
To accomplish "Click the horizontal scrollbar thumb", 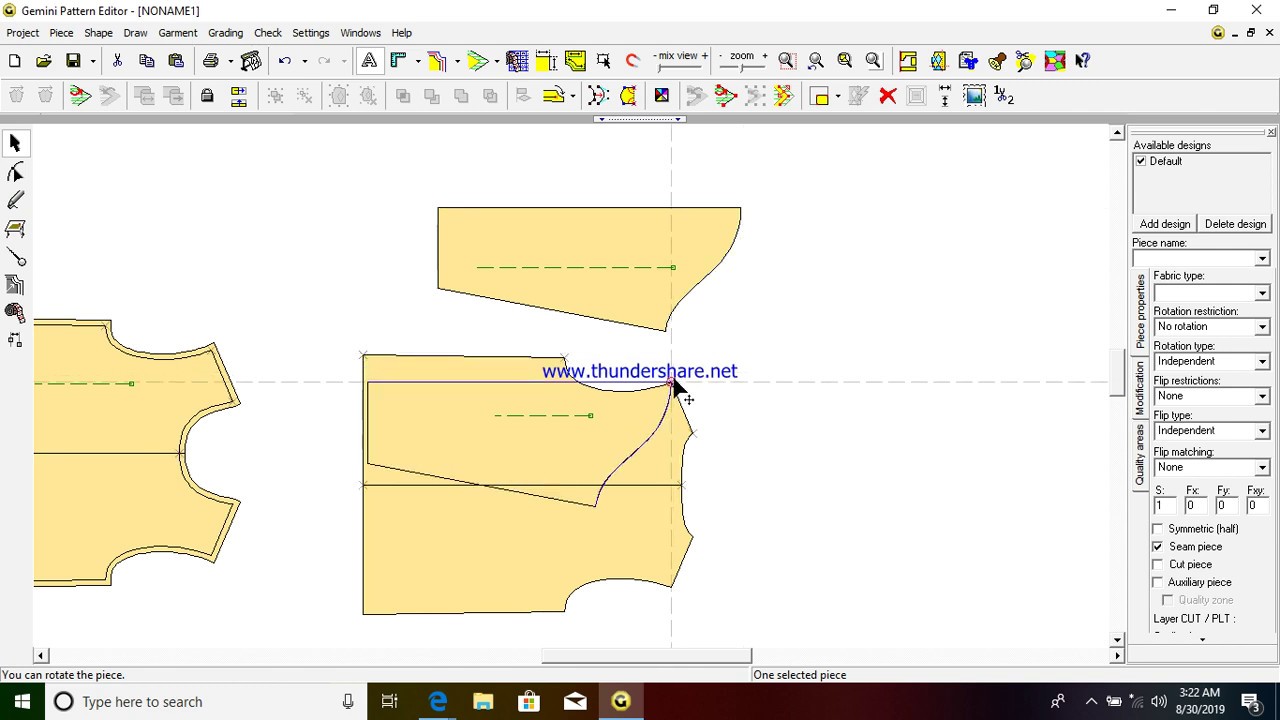I will [x=646, y=656].
